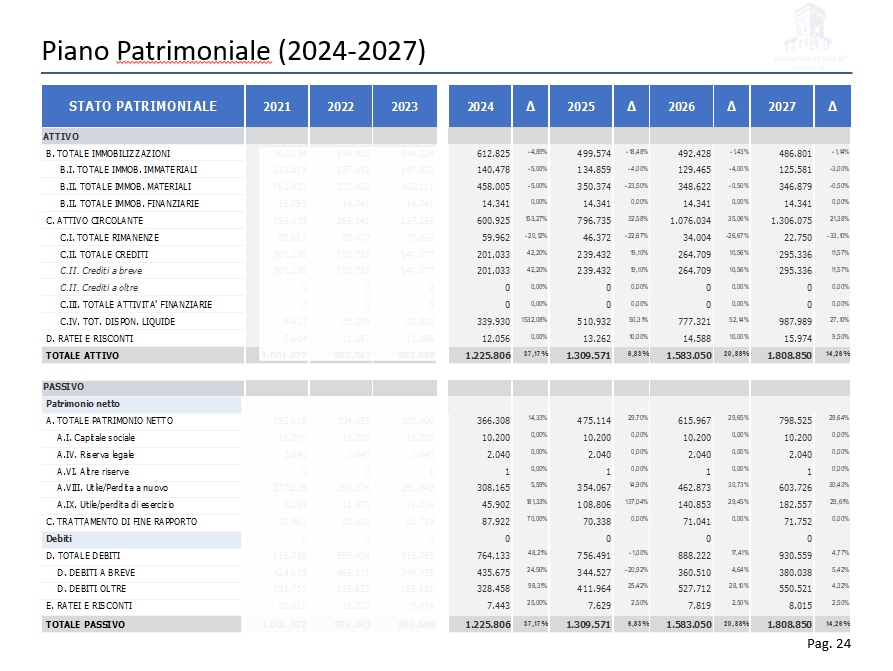Click the C. ATTIVO CIRCOLANTE row label
893x671 pixels.
pyautogui.click(x=94, y=220)
